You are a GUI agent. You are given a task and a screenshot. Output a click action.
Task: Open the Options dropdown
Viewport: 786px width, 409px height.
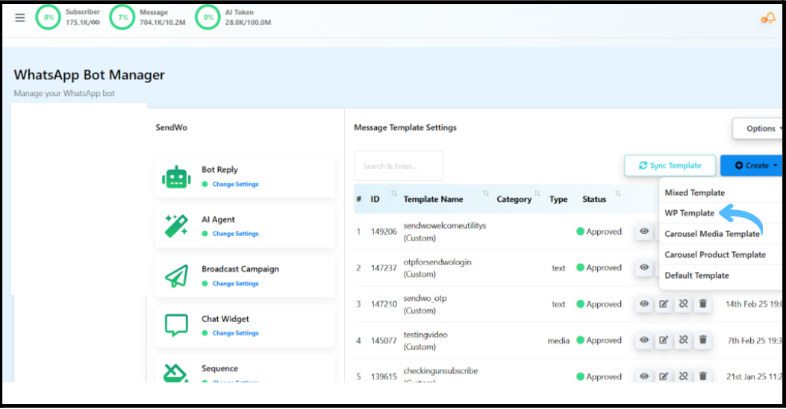pos(759,128)
